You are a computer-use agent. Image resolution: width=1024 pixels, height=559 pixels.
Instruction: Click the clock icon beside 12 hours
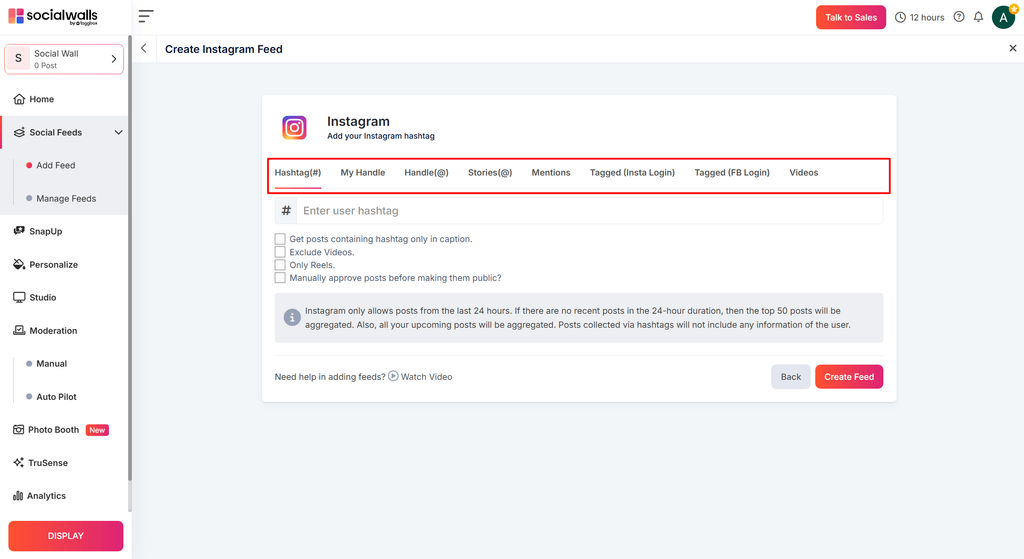coord(900,18)
